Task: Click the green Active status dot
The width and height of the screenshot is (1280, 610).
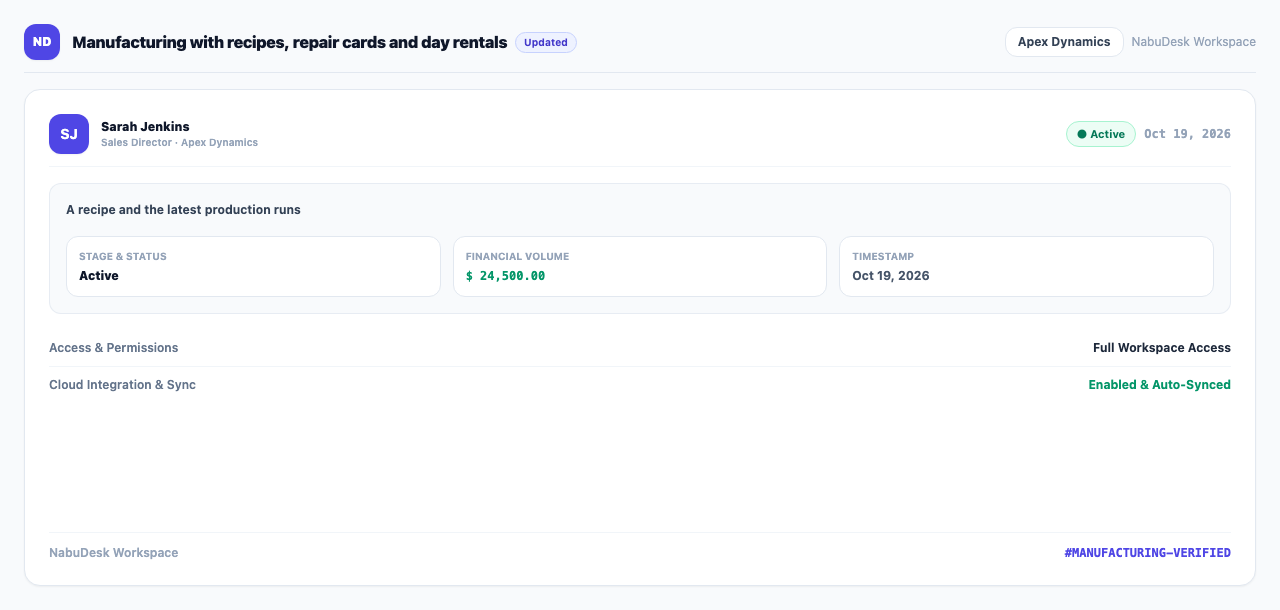Action: [x=1082, y=134]
